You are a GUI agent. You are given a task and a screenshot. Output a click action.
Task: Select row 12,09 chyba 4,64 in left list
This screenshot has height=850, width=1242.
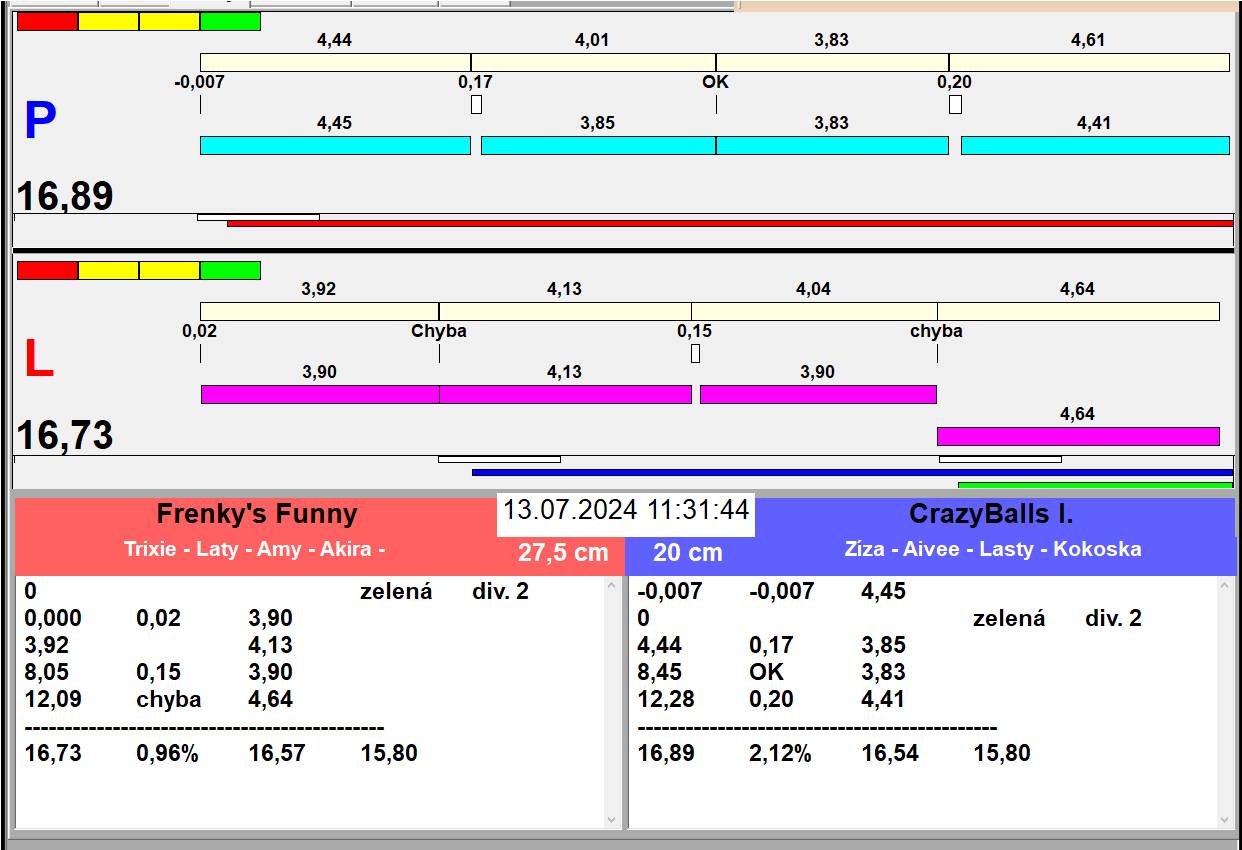point(159,699)
